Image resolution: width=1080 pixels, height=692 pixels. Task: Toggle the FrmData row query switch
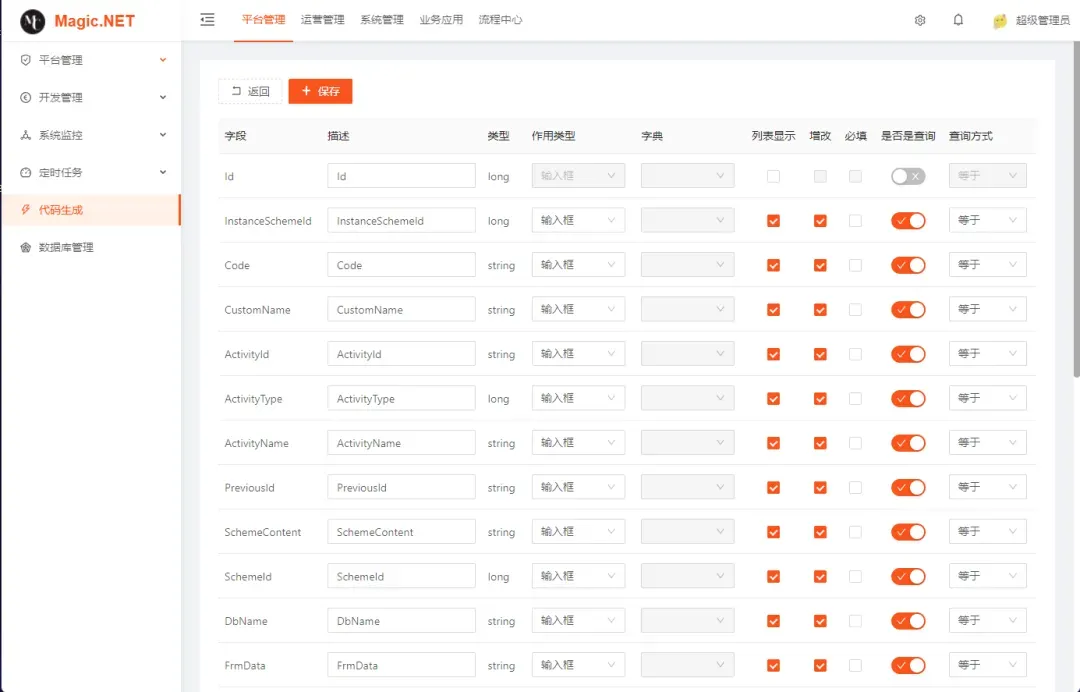click(908, 666)
